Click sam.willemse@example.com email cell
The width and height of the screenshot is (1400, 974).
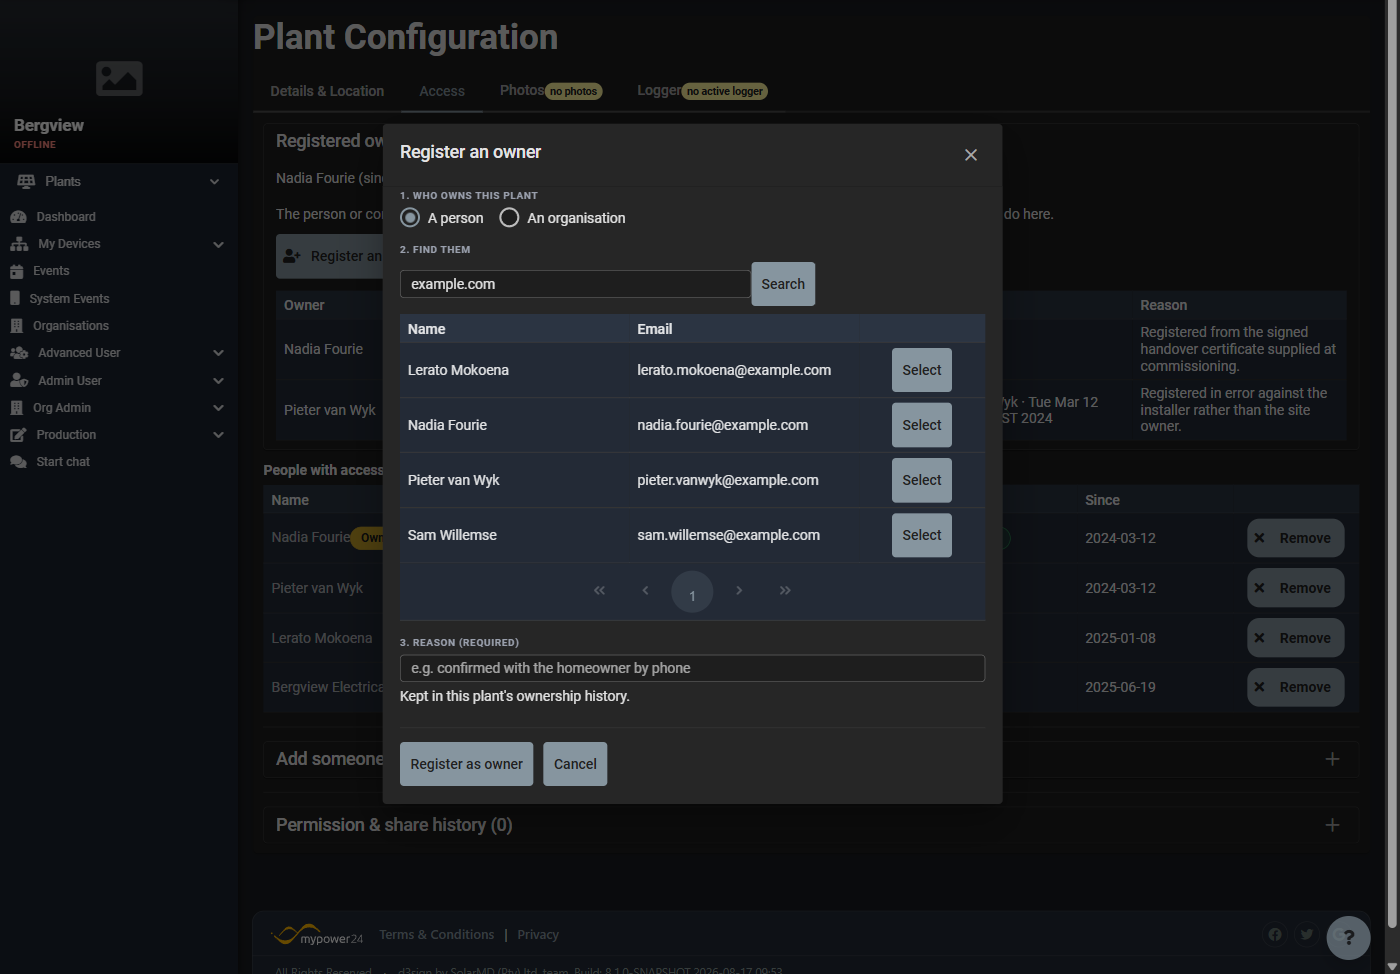(x=729, y=535)
